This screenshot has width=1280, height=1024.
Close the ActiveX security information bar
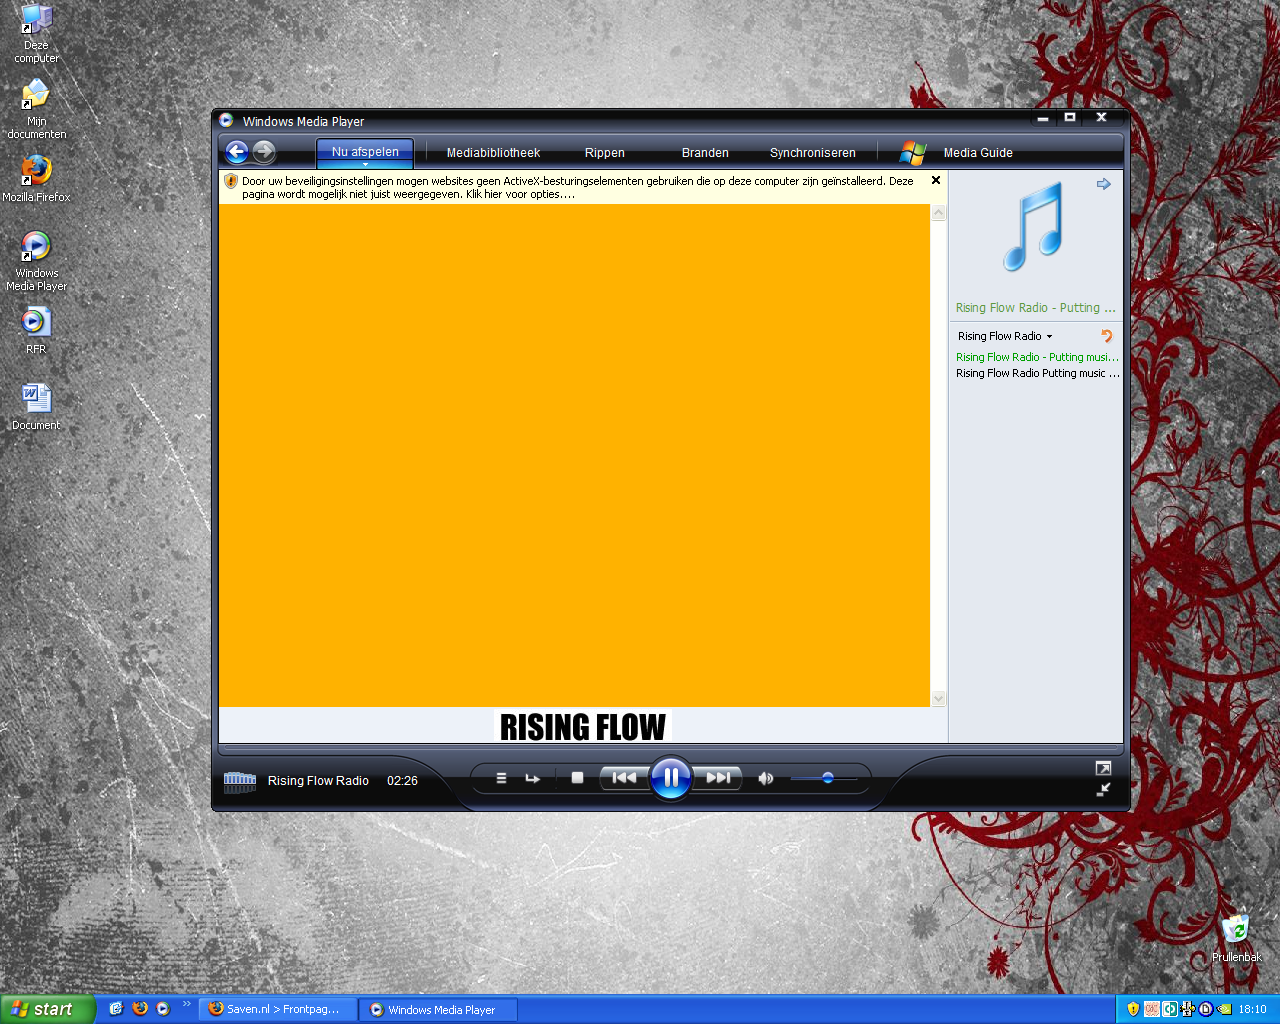point(936,181)
